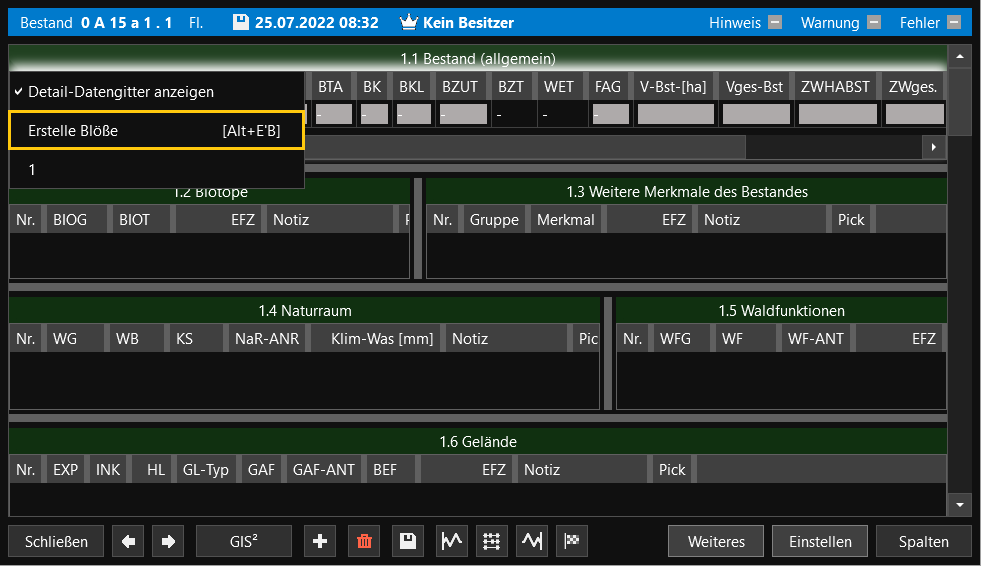Click the left arrow previous-record icon
The height and width of the screenshot is (566, 981).
tap(128, 541)
